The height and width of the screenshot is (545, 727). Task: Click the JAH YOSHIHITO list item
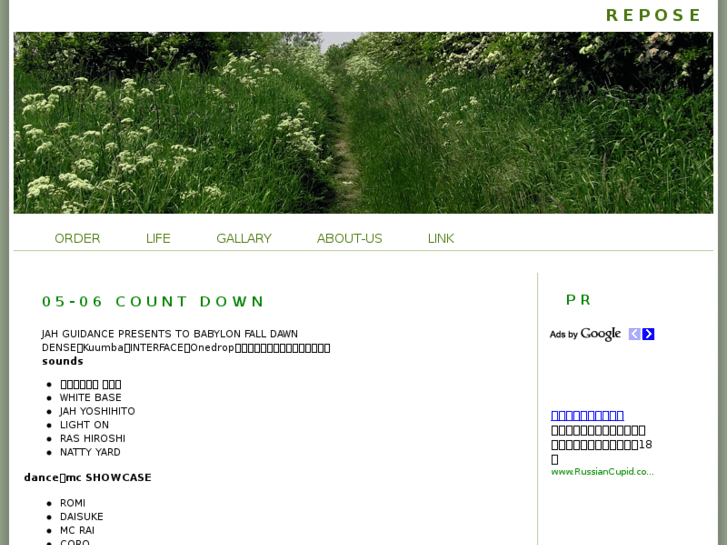pos(97,411)
